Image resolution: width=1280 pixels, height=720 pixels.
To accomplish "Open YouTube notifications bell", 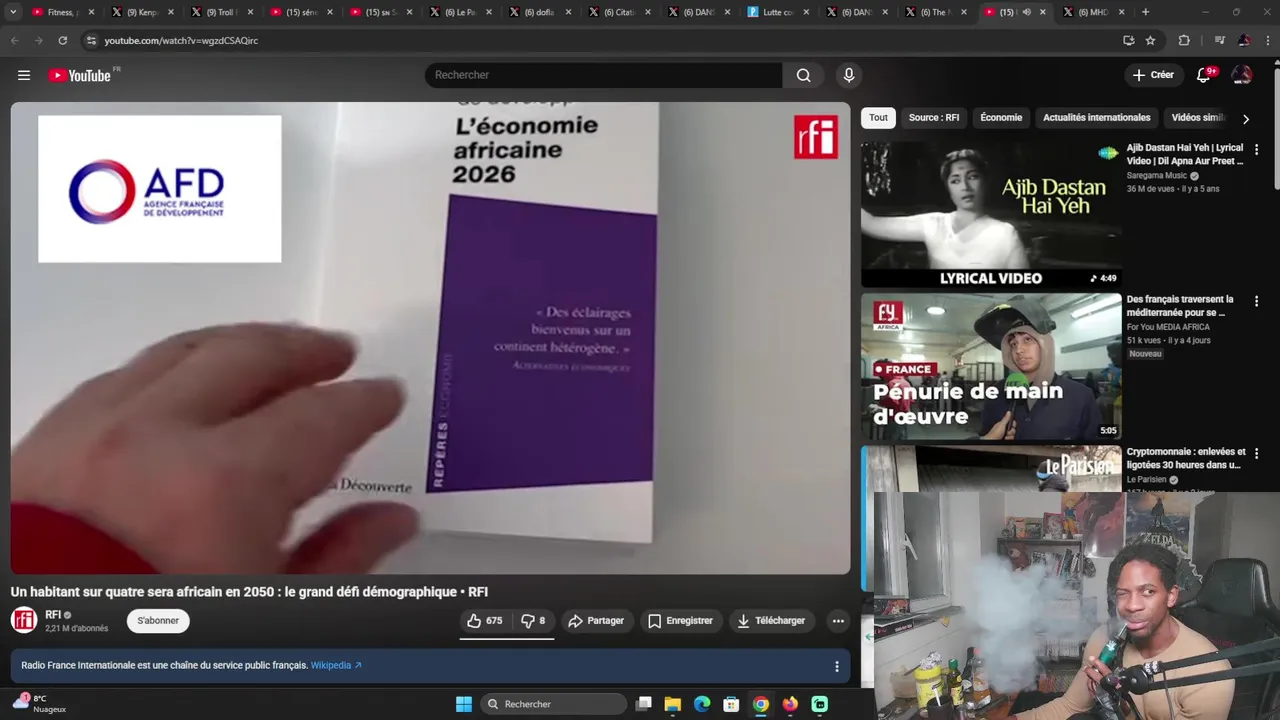I will tap(1204, 75).
